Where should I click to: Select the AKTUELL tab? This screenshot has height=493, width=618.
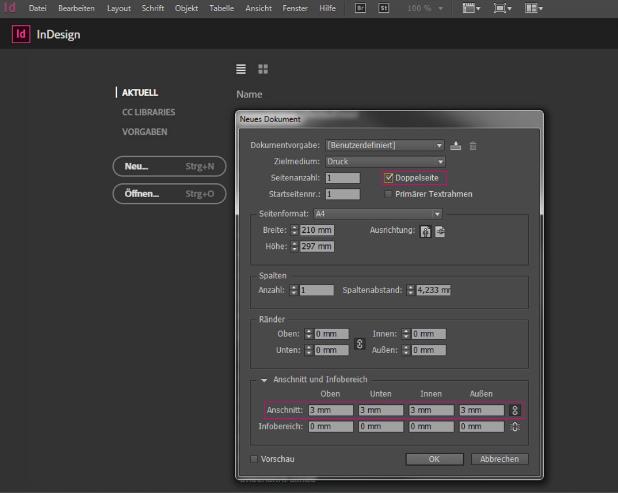pyautogui.click(x=140, y=93)
